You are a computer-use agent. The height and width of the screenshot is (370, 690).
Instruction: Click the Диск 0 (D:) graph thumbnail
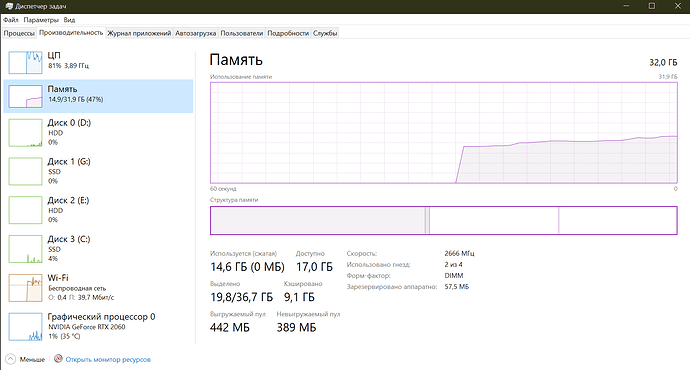tap(26, 132)
